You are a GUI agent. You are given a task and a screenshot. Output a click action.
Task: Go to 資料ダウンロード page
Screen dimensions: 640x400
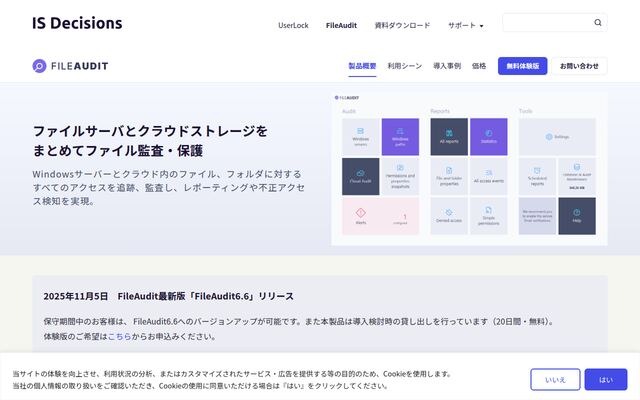(x=402, y=25)
